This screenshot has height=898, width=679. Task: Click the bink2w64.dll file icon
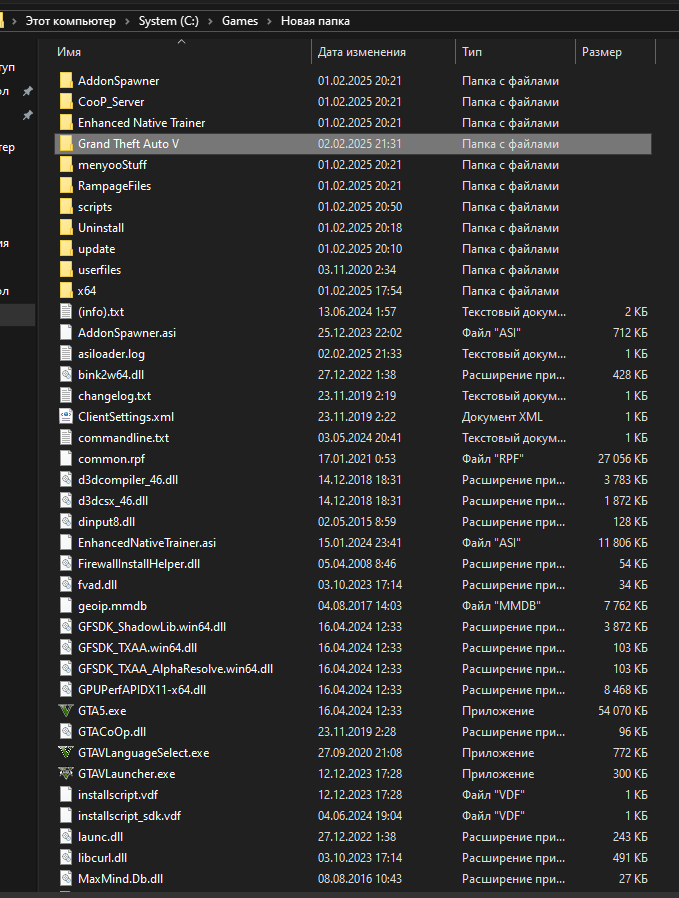pos(66,375)
